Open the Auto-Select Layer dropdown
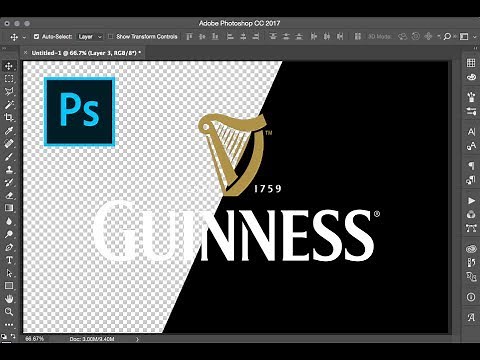The height and width of the screenshot is (360, 480). (x=90, y=37)
